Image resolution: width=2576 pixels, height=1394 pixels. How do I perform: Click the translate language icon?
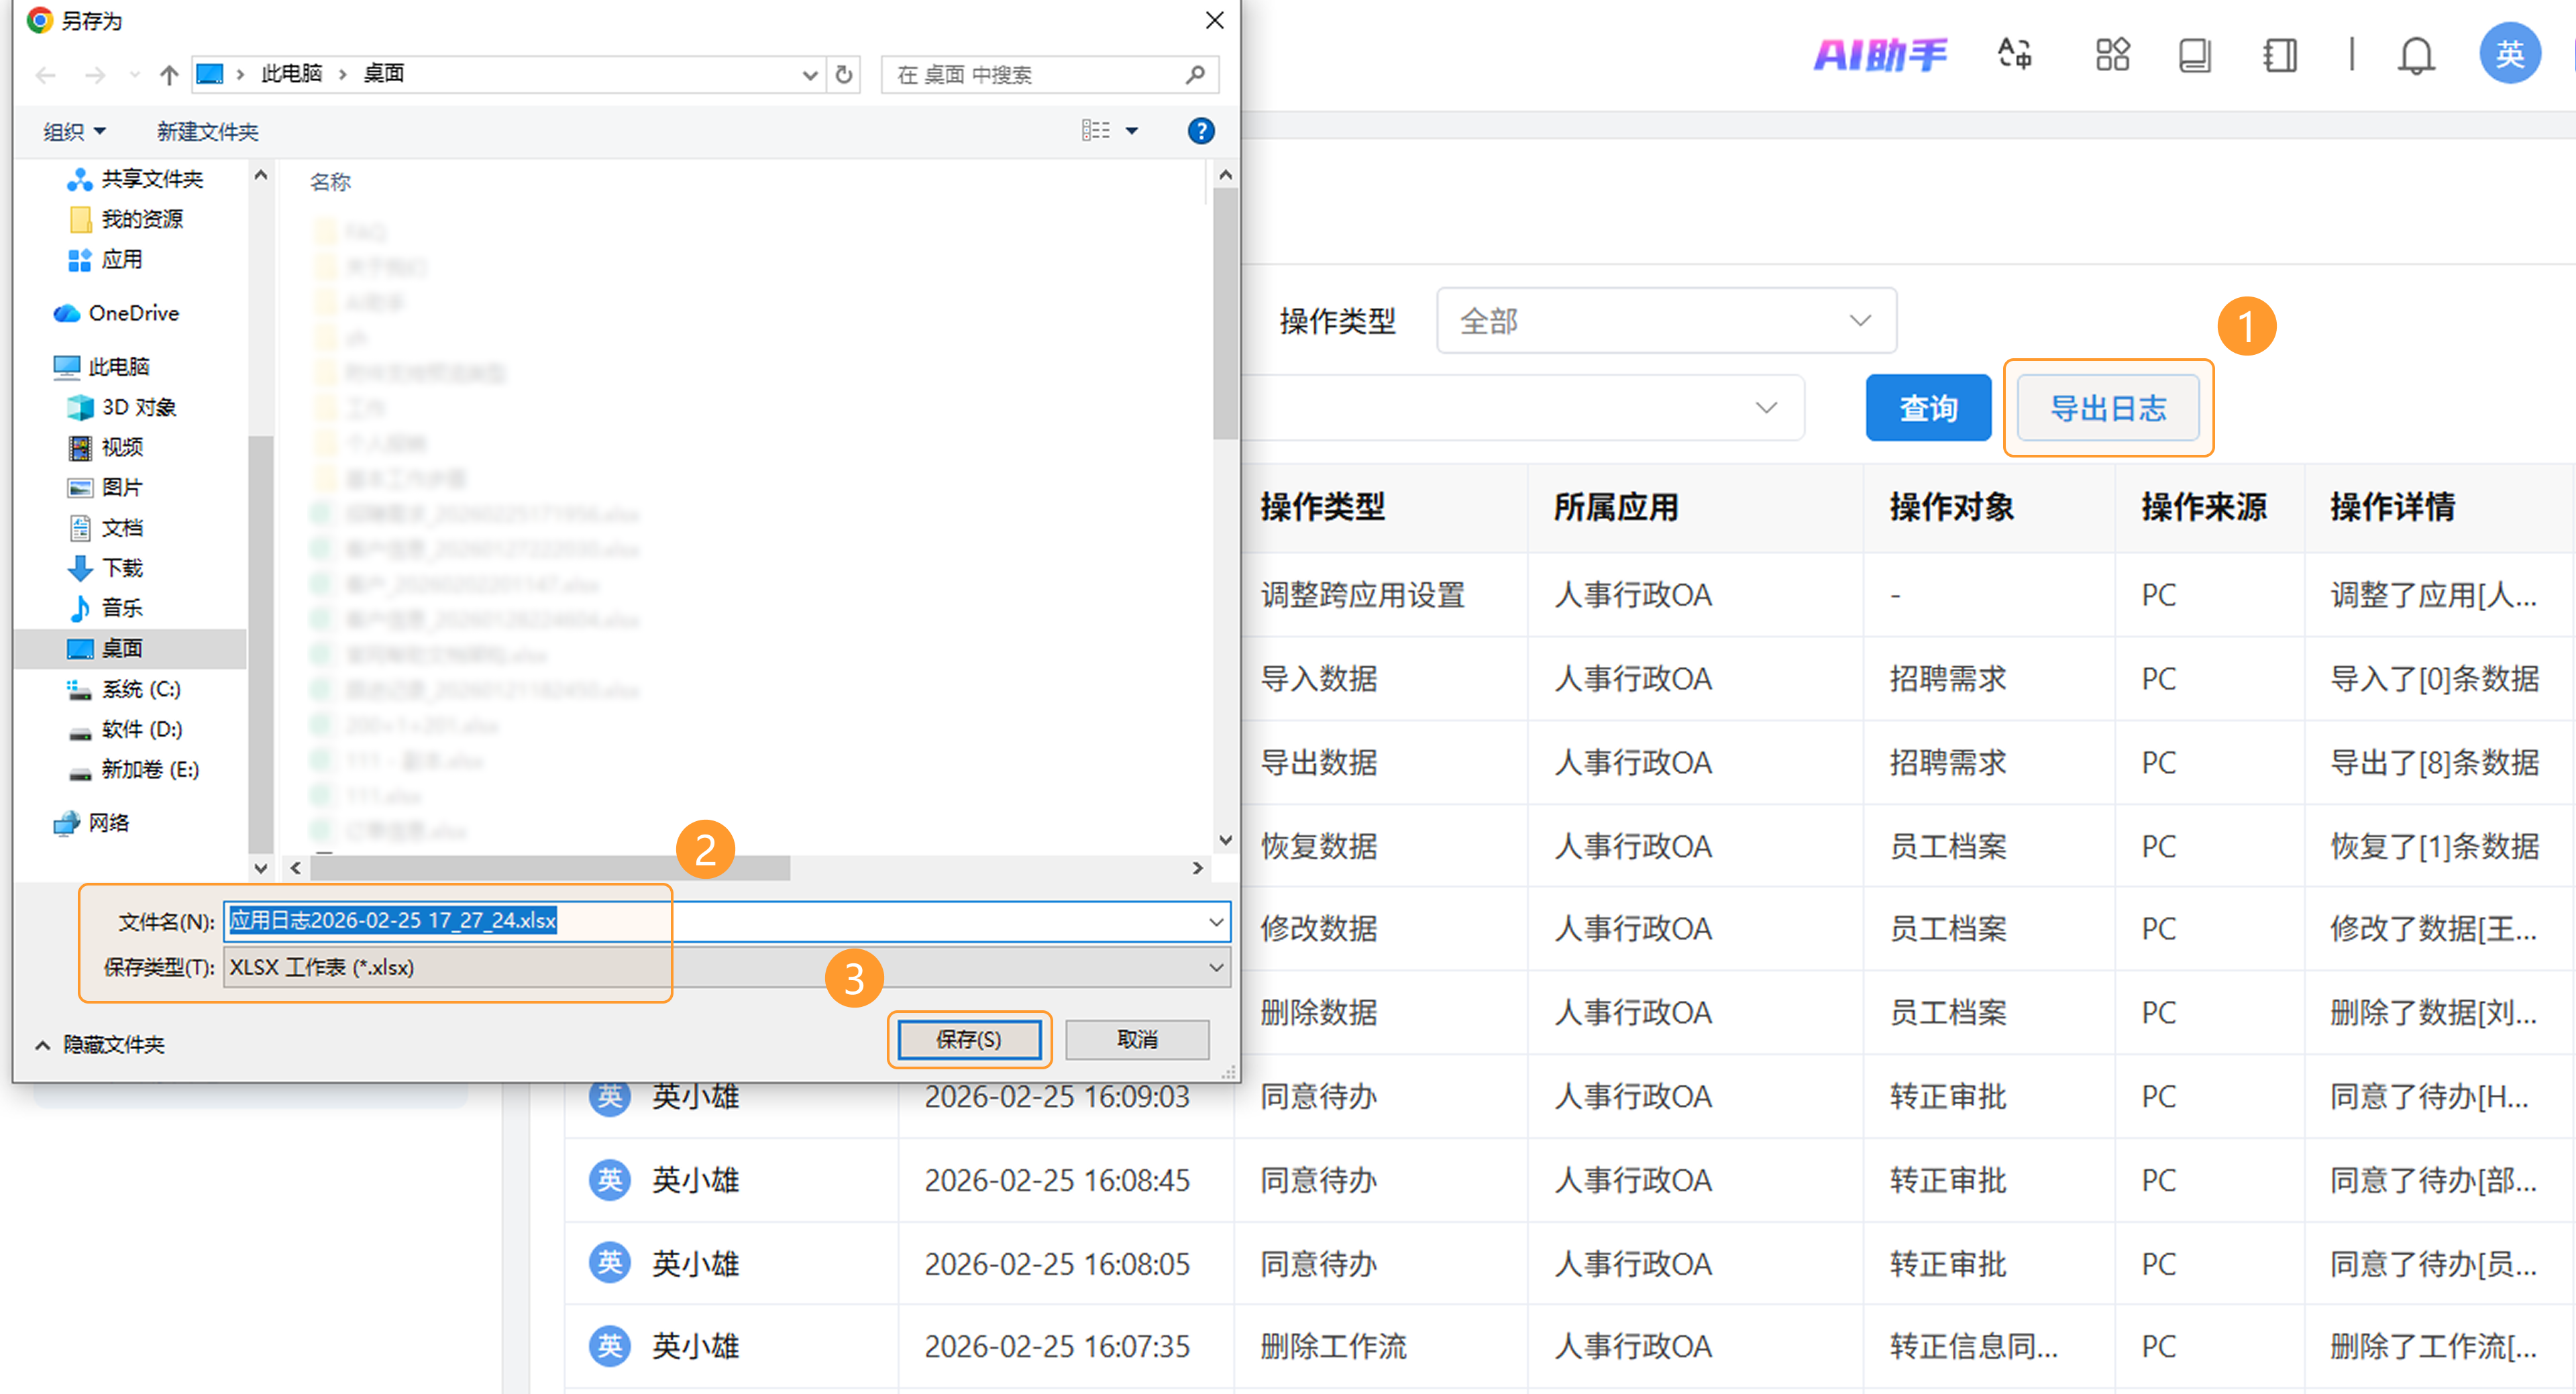point(2014,54)
